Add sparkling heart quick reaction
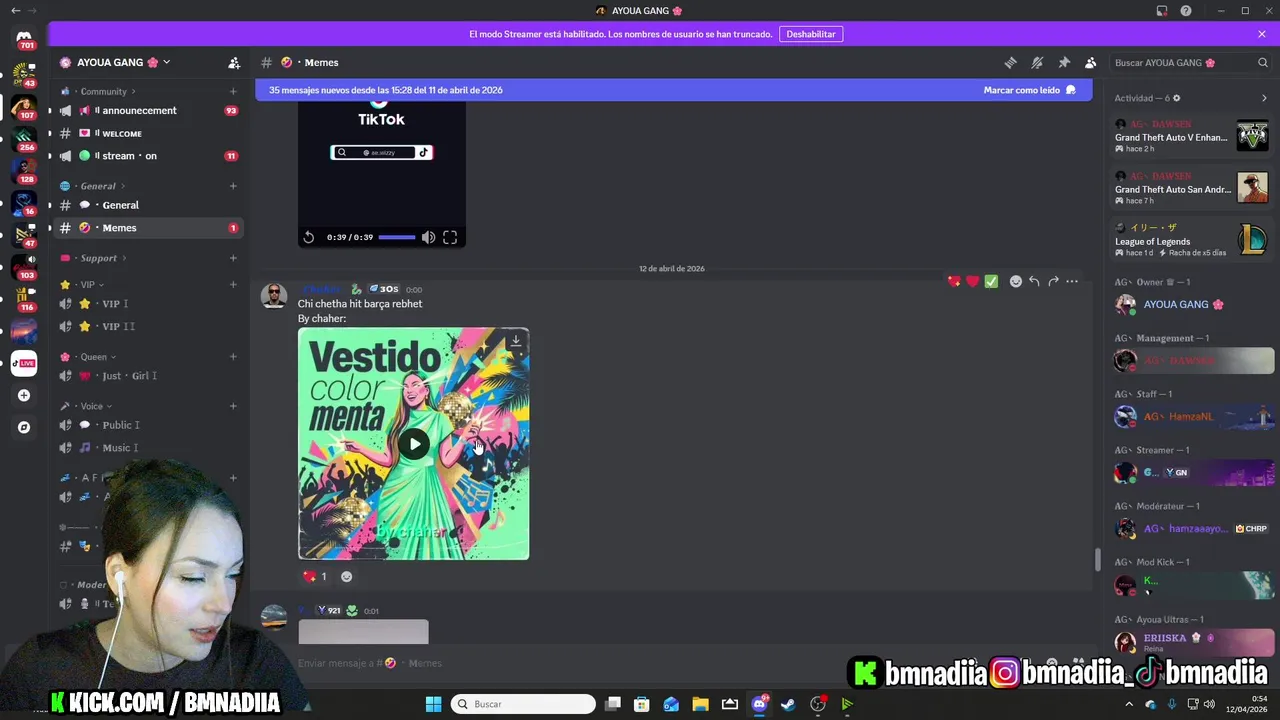1280x720 pixels. coord(954,281)
